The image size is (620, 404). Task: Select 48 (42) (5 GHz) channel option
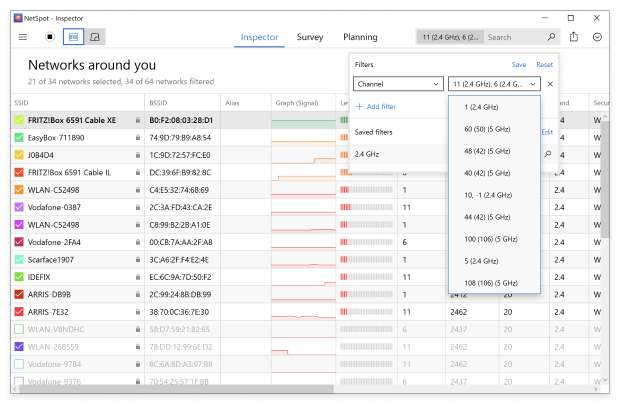[494, 151]
